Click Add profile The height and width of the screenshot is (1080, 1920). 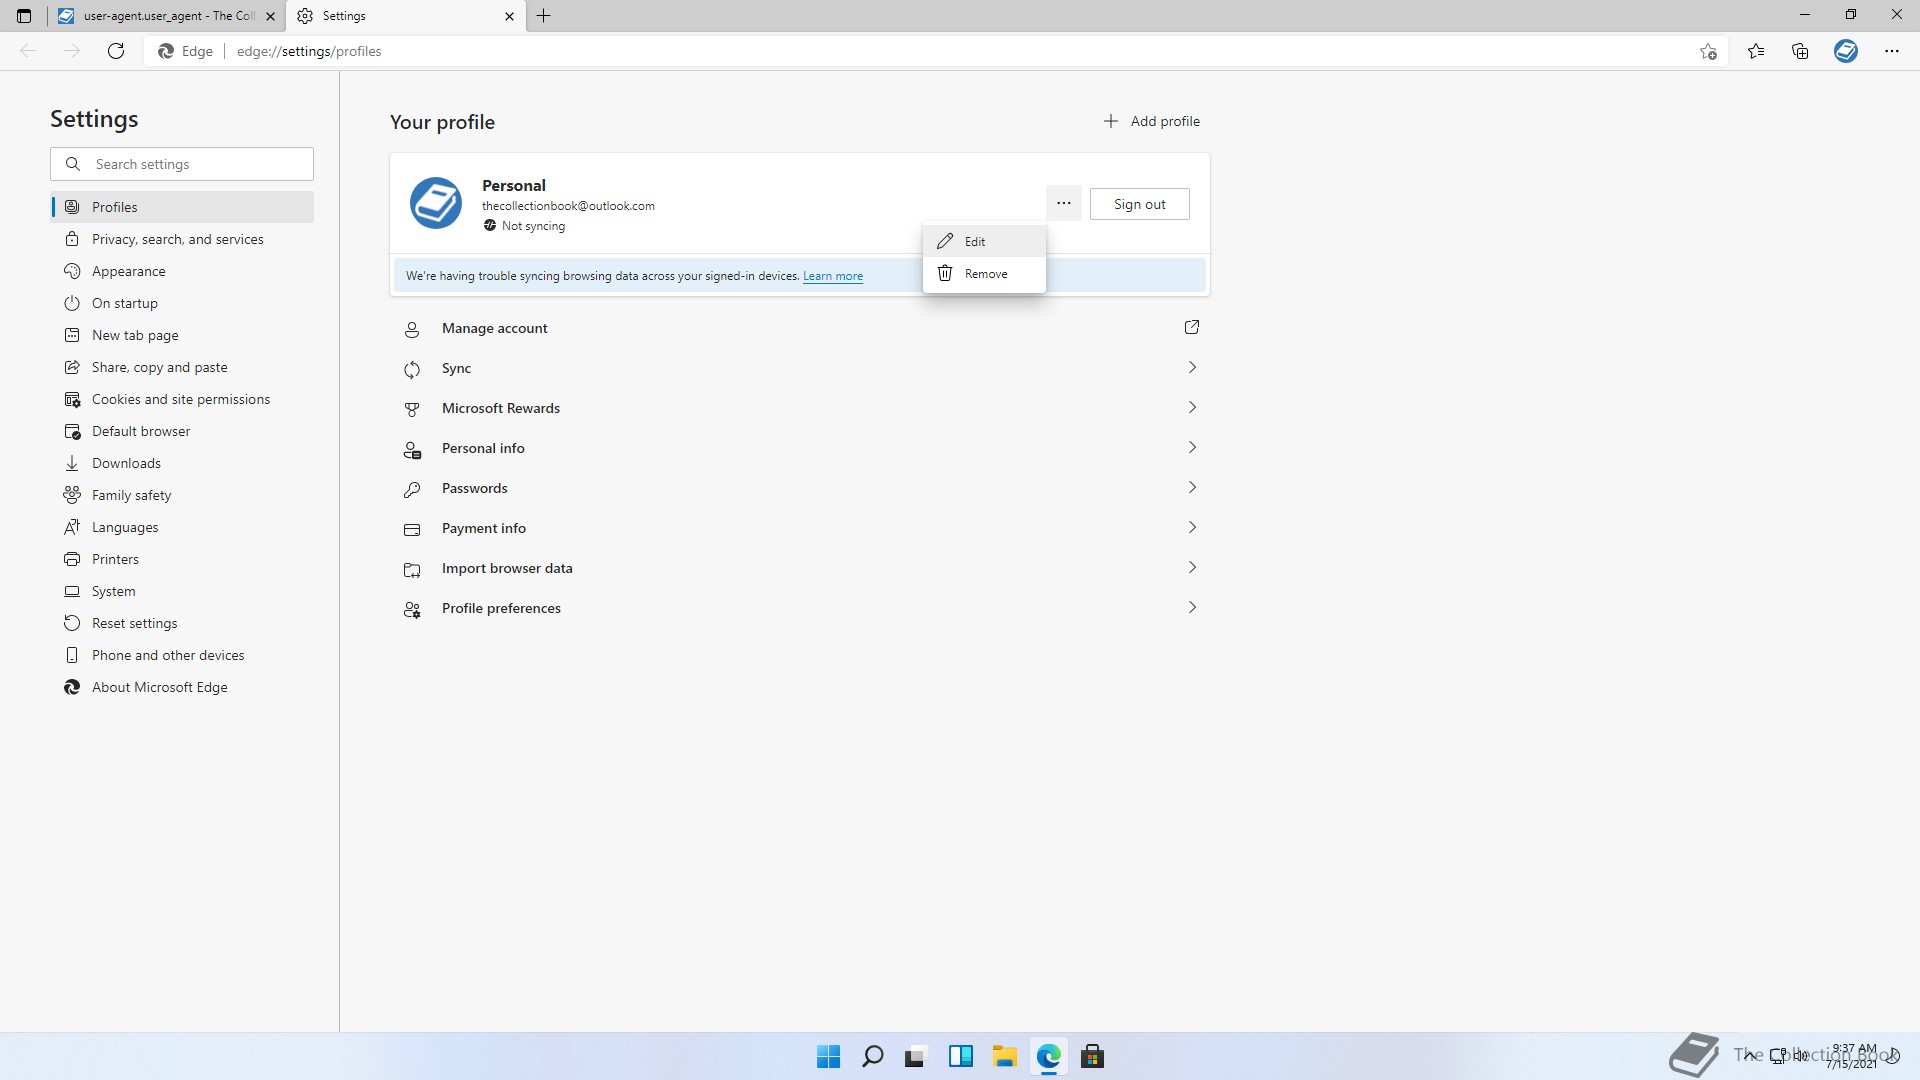(x=1151, y=121)
